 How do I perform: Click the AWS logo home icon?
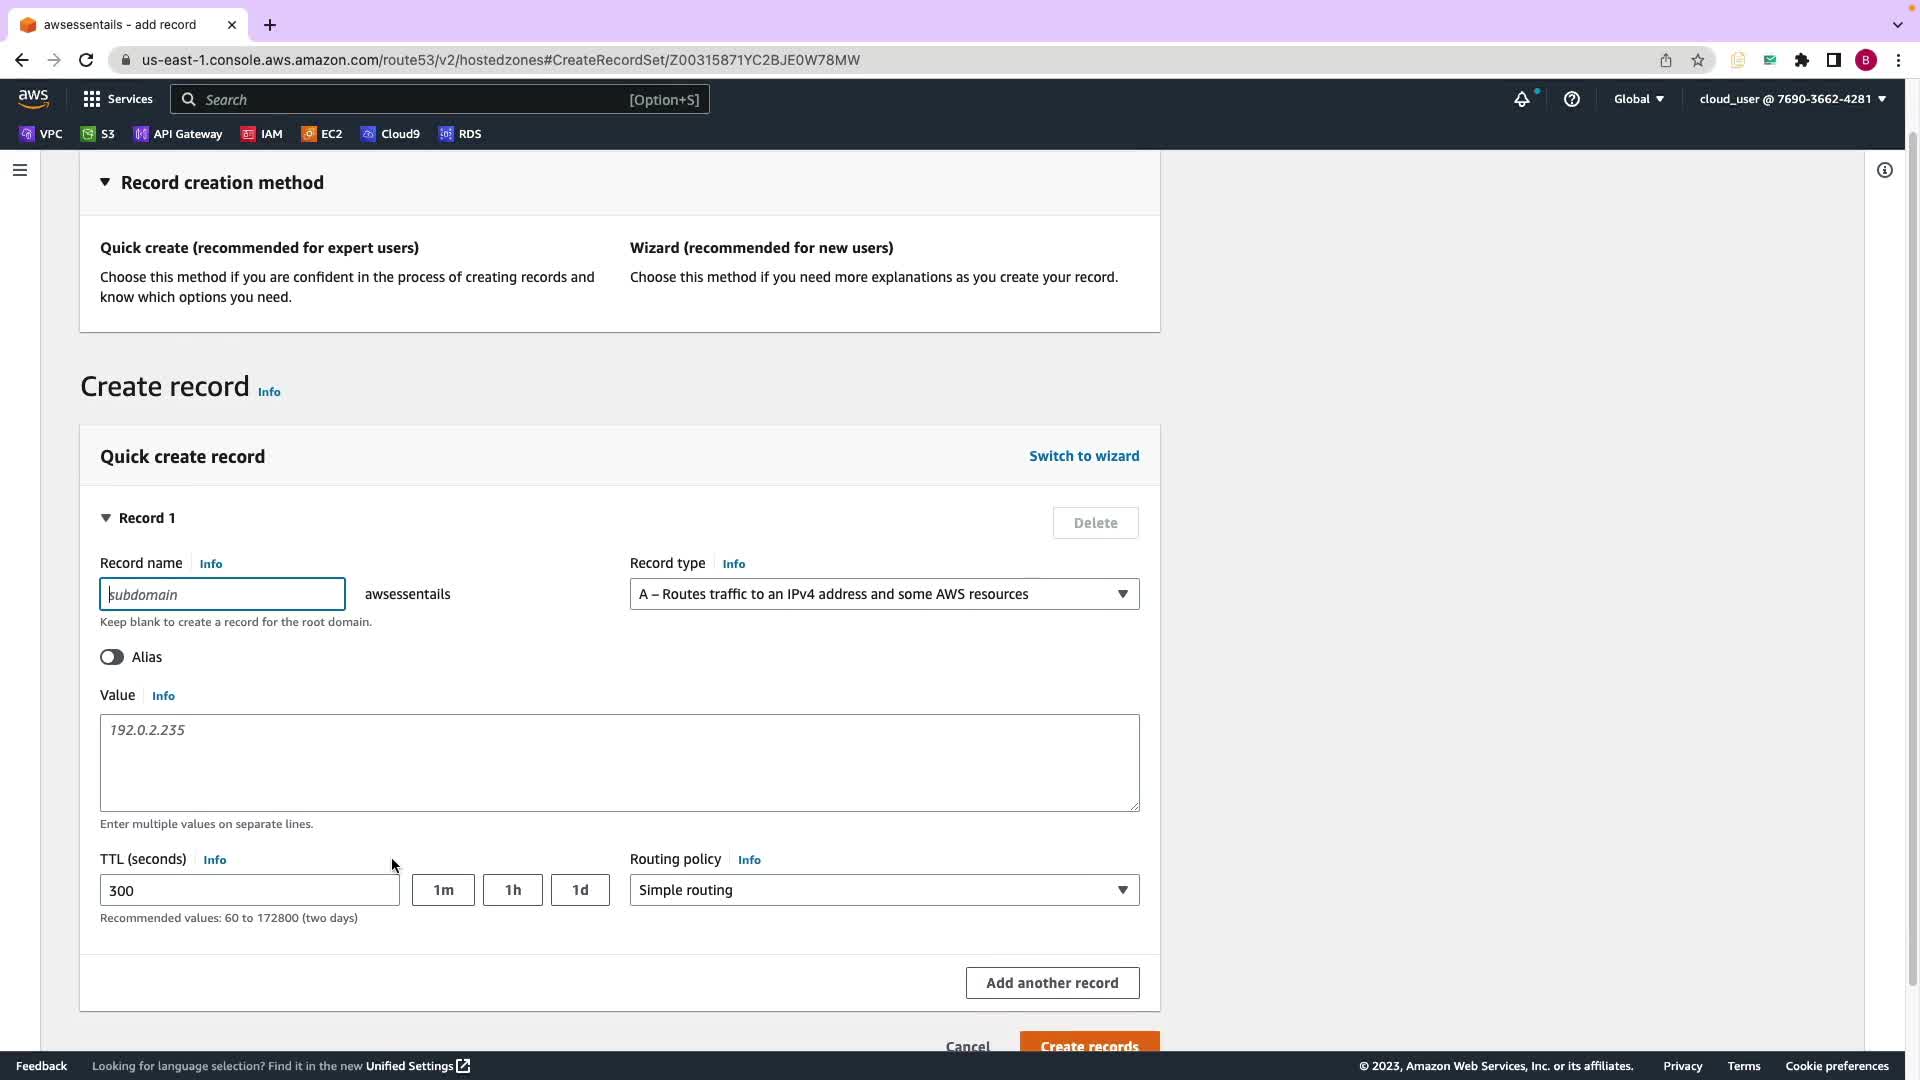[33, 98]
